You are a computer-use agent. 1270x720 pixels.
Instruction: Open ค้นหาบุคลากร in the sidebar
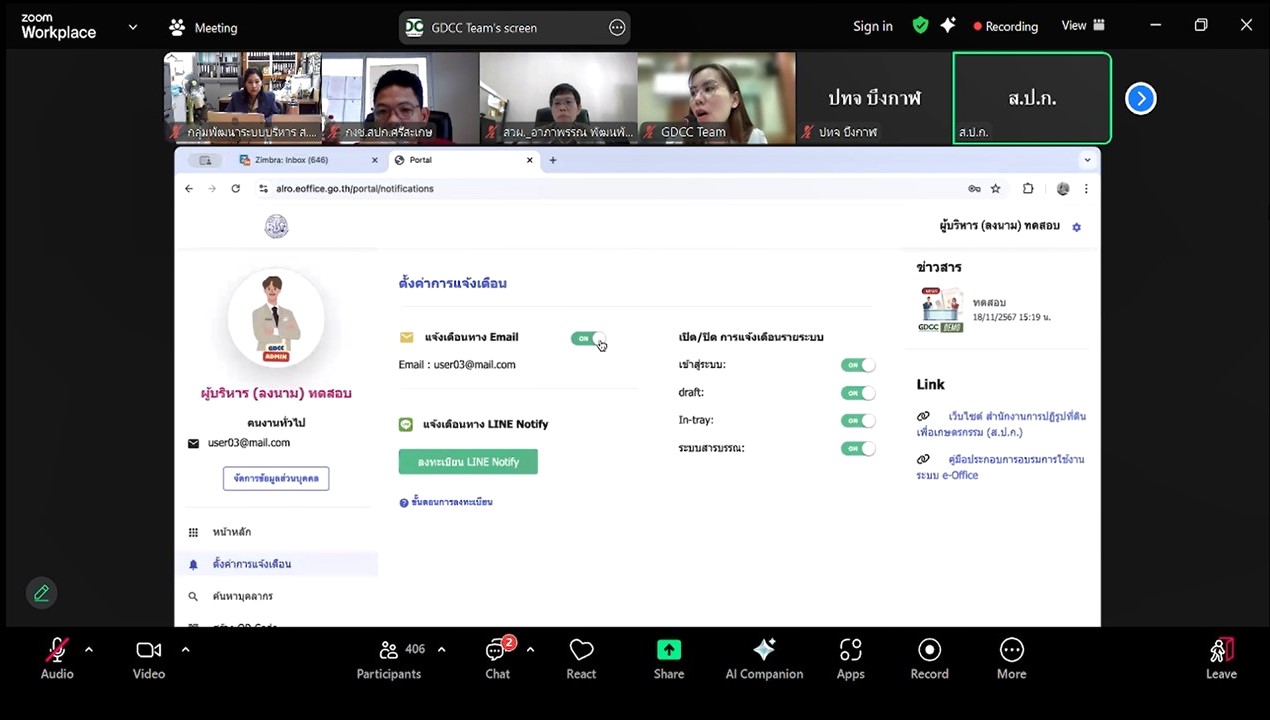[242, 596]
